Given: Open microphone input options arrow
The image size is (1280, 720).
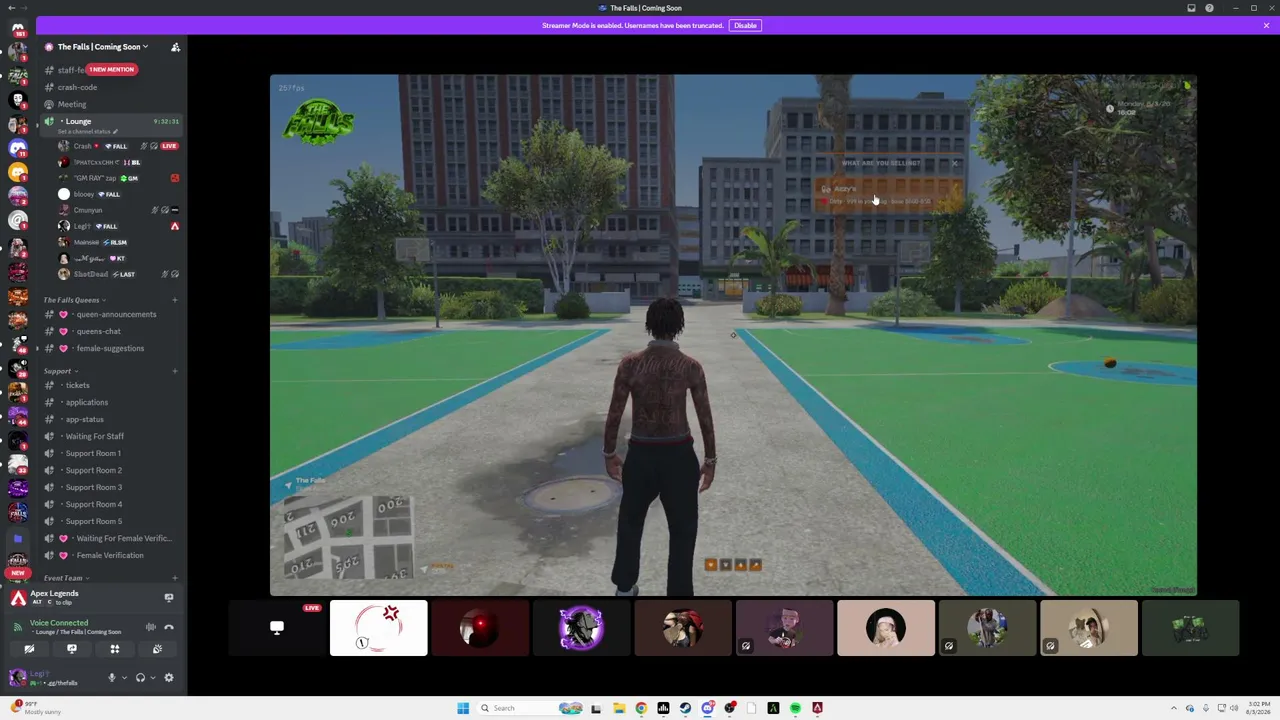Looking at the screenshot, I should pos(124,678).
